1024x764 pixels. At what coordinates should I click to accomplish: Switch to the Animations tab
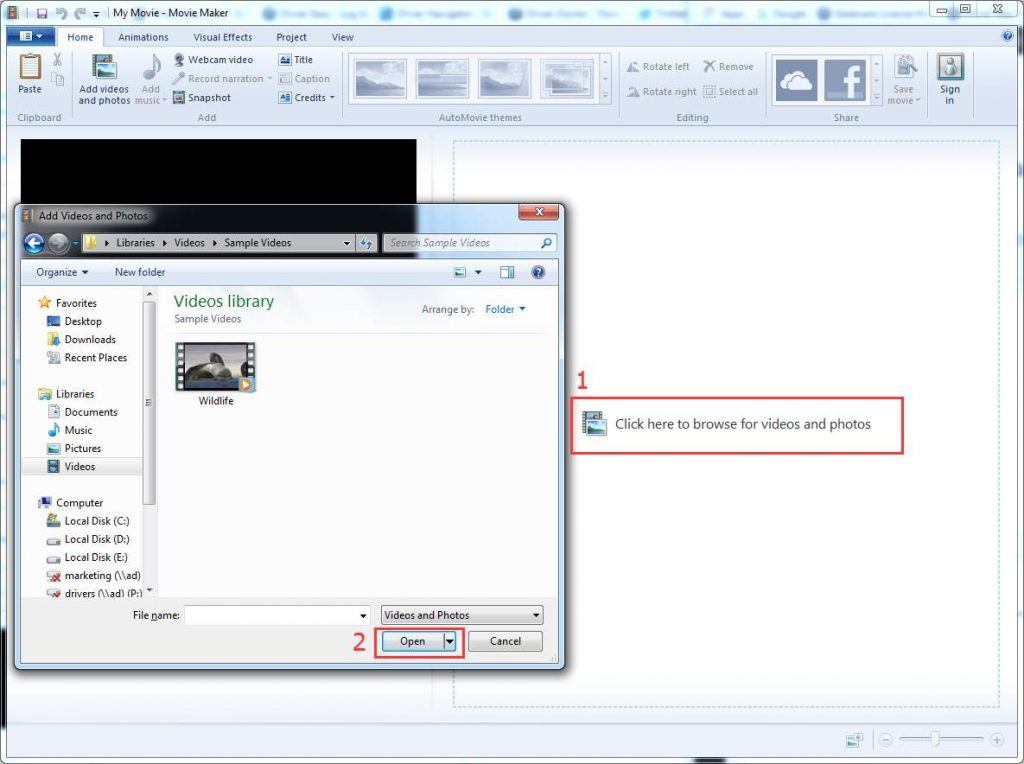[x=144, y=37]
